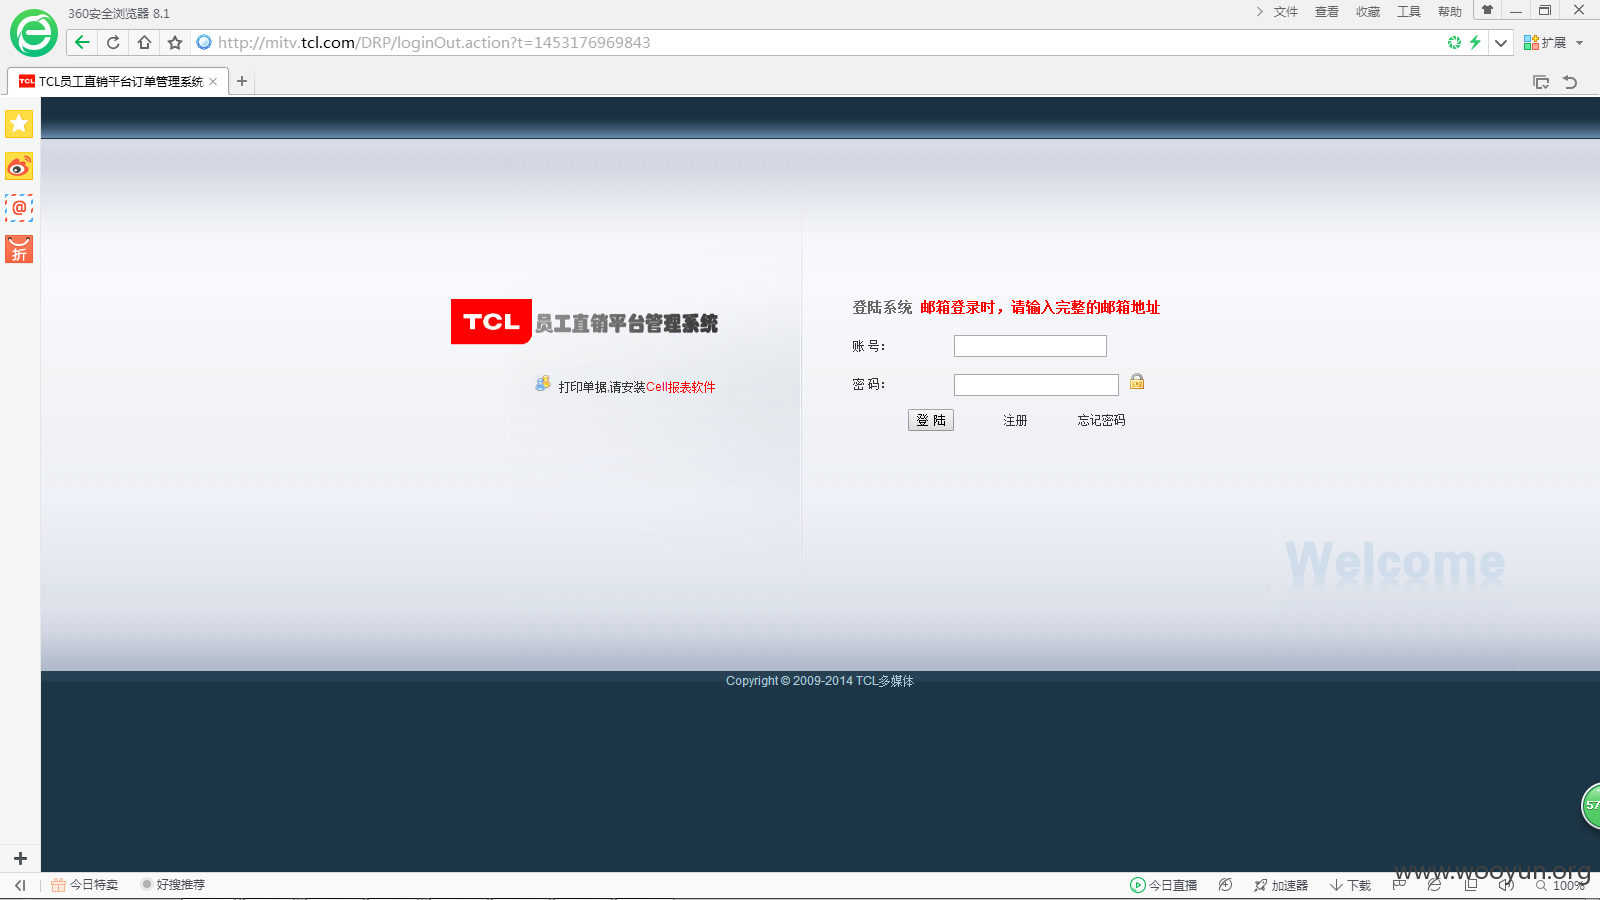Image resolution: width=1600 pixels, height=900 pixels.
Task: Open the Weibo sidebar icon
Action: 19,166
